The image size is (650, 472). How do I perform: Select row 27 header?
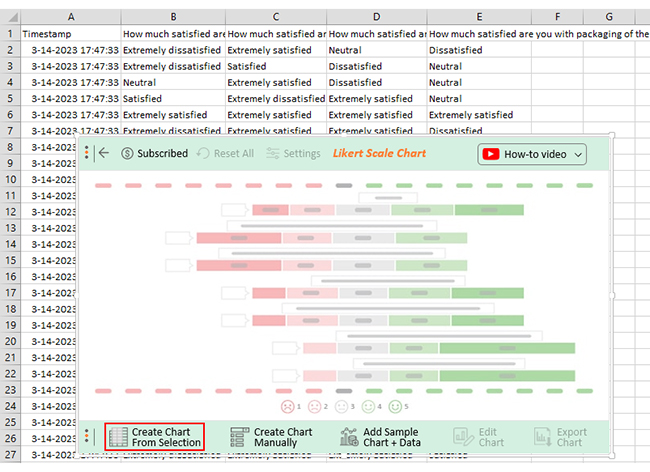[10, 455]
